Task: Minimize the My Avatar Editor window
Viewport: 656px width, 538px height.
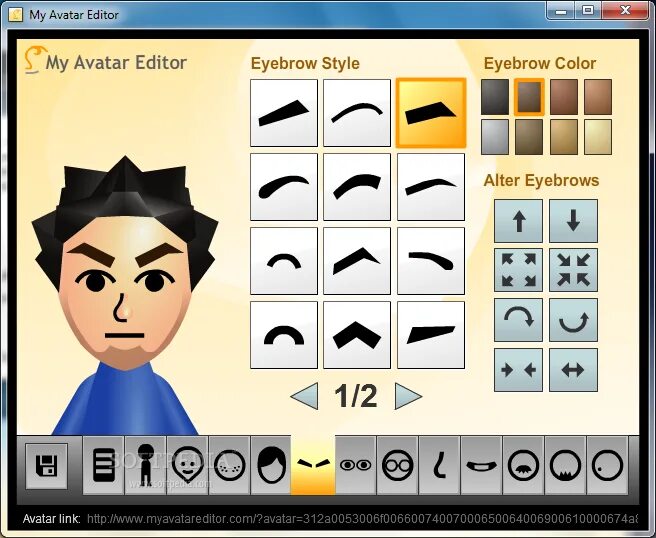Action: point(561,10)
